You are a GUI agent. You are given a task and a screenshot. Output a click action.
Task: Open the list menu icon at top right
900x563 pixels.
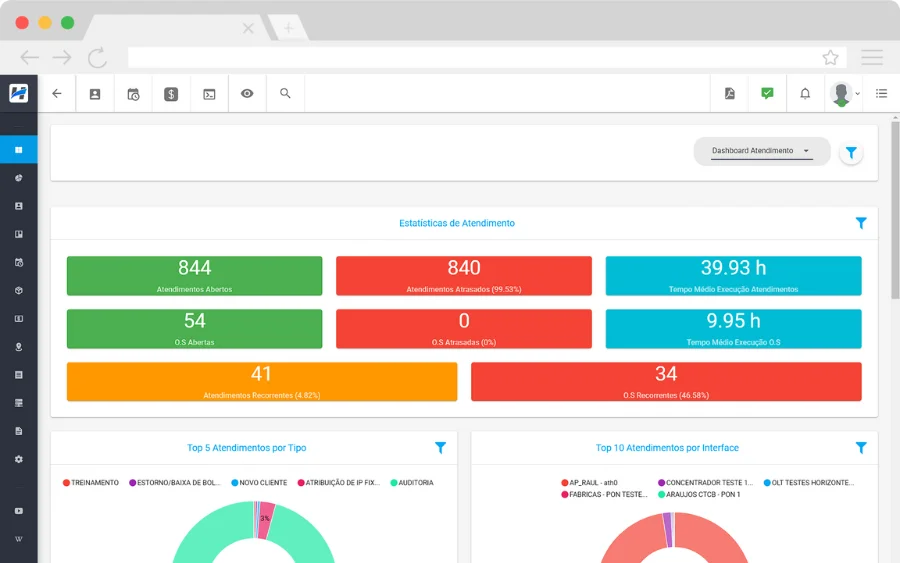pos(881,94)
